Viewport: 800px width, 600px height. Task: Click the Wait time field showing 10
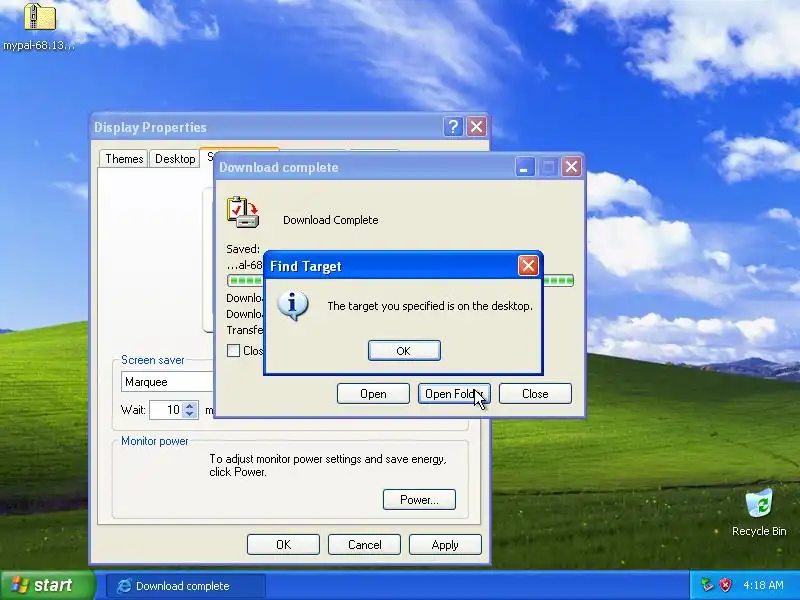coord(166,410)
